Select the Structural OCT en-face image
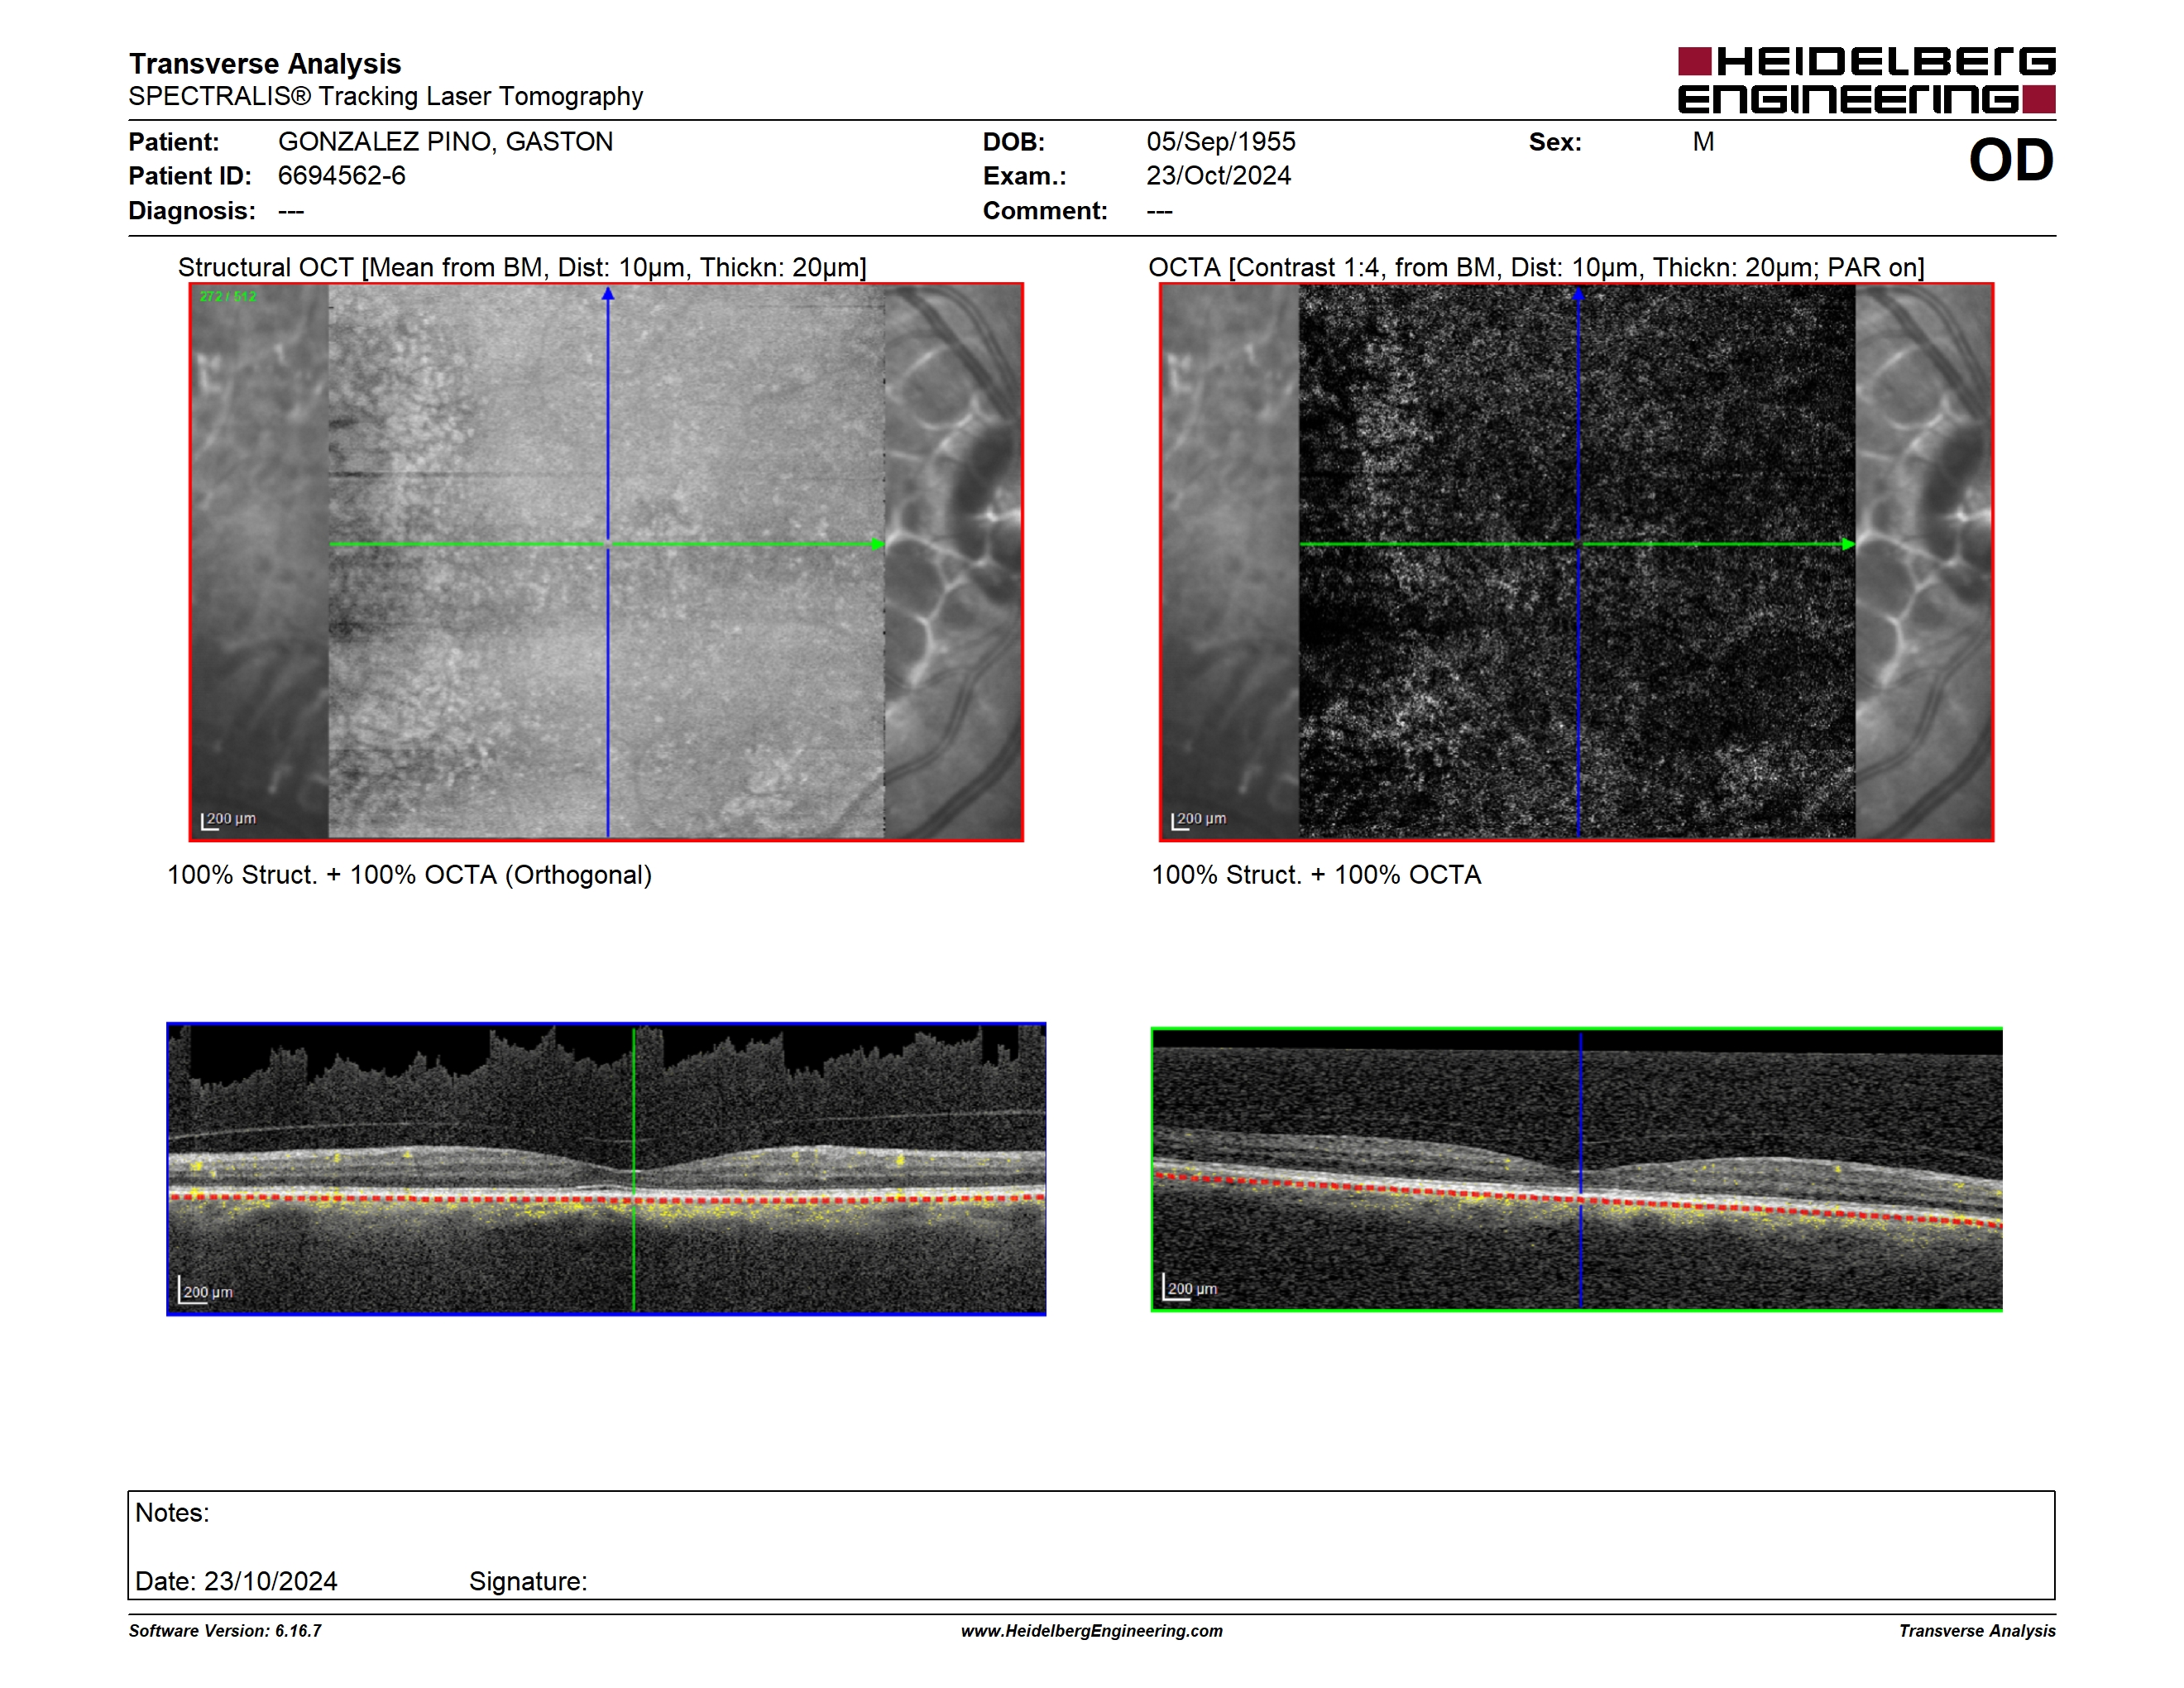2184x1688 pixels. [x=606, y=562]
